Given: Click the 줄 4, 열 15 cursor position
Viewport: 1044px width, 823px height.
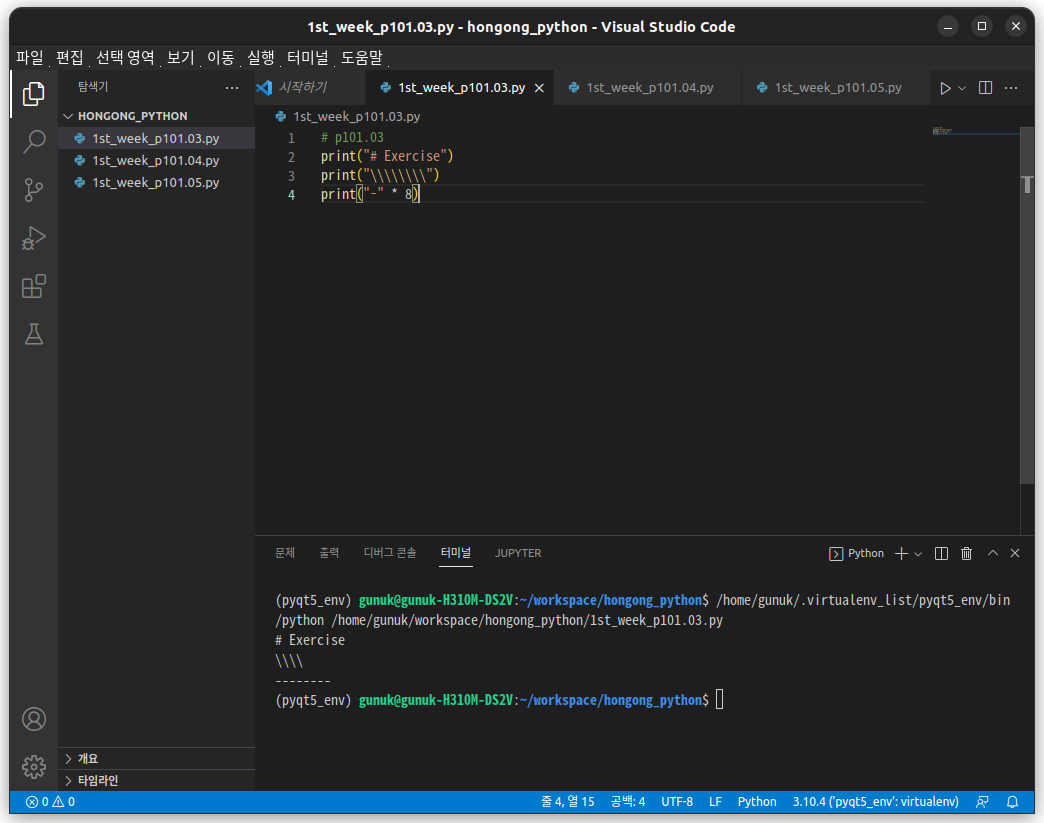Looking at the screenshot, I should [x=568, y=802].
